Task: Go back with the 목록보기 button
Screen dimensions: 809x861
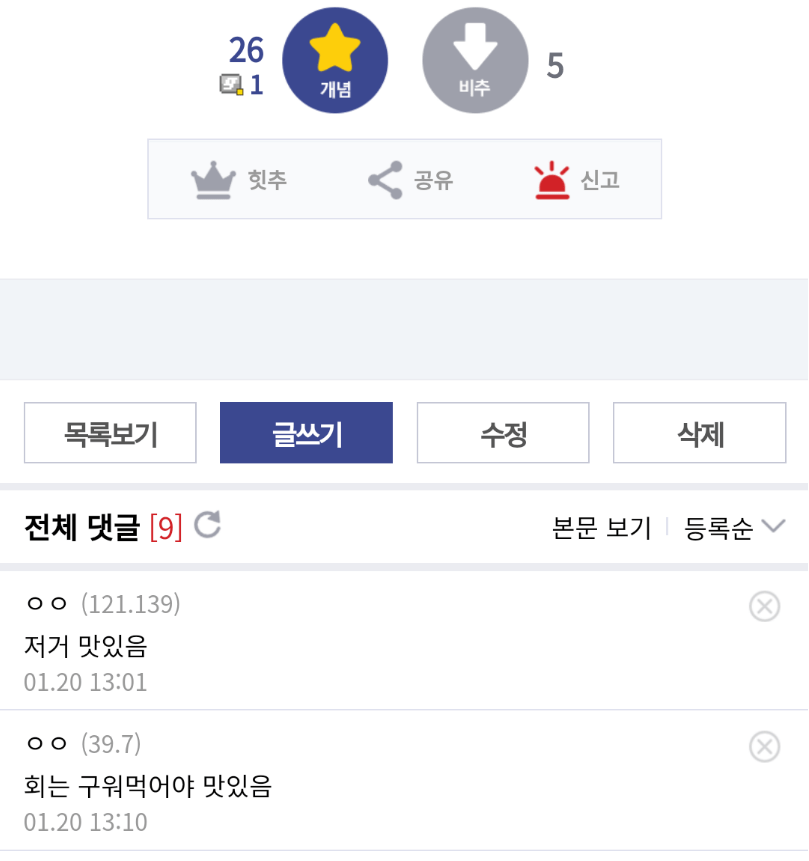Action: click(110, 433)
